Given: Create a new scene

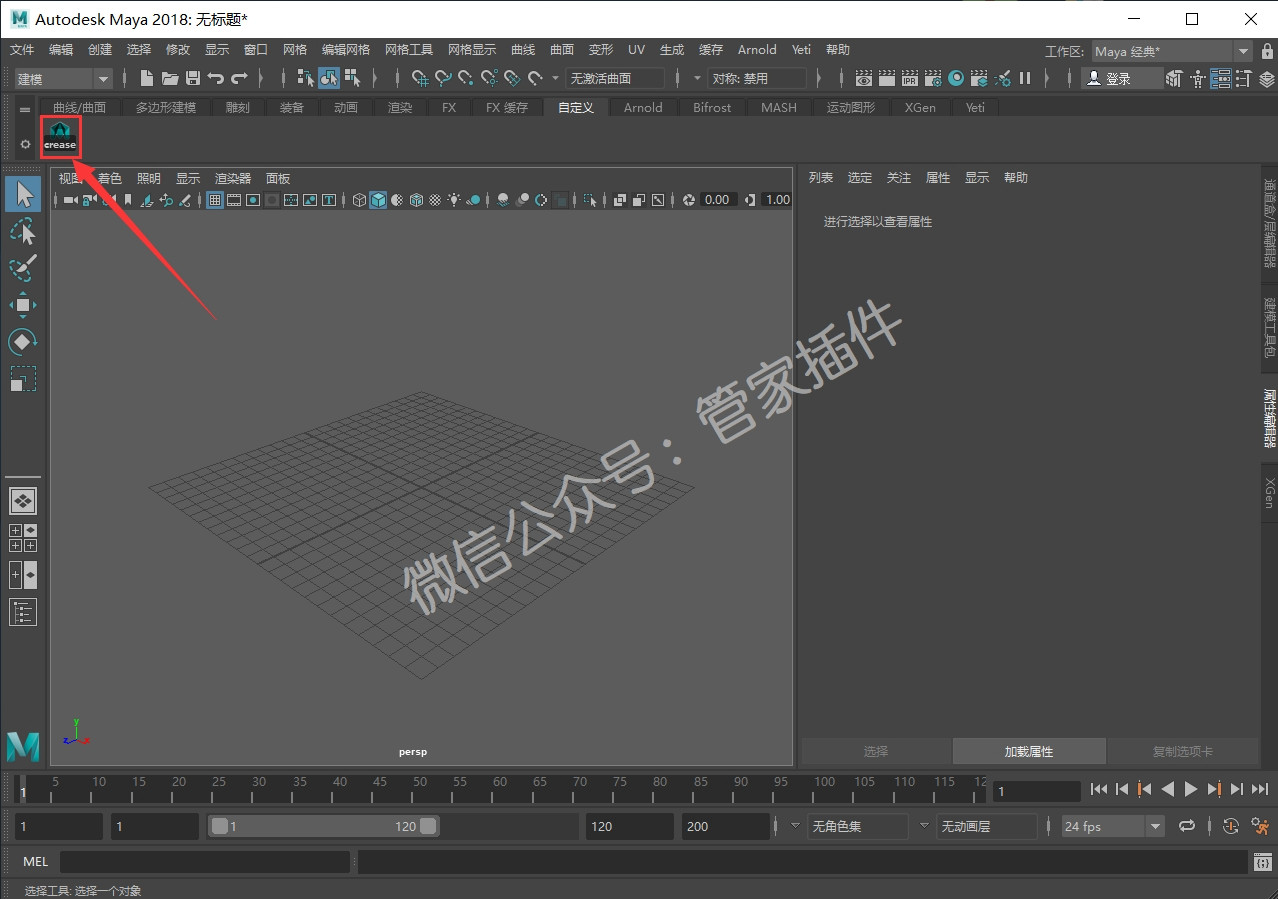Looking at the screenshot, I should tap(147, 78).
